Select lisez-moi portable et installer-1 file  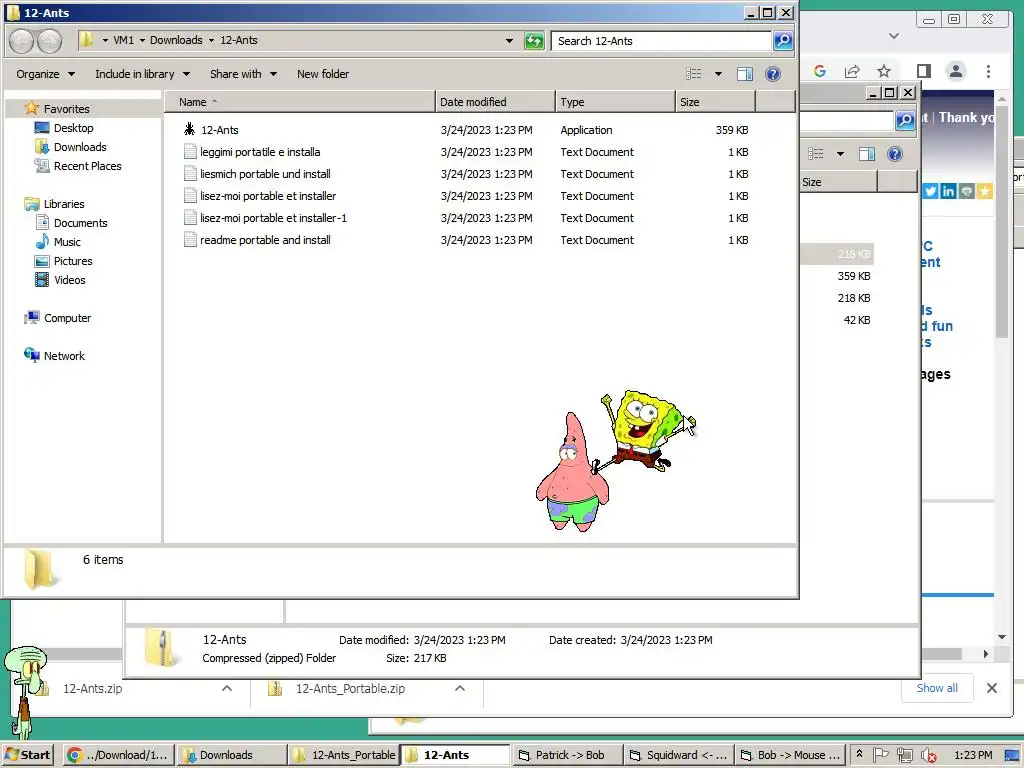[273, 217]
